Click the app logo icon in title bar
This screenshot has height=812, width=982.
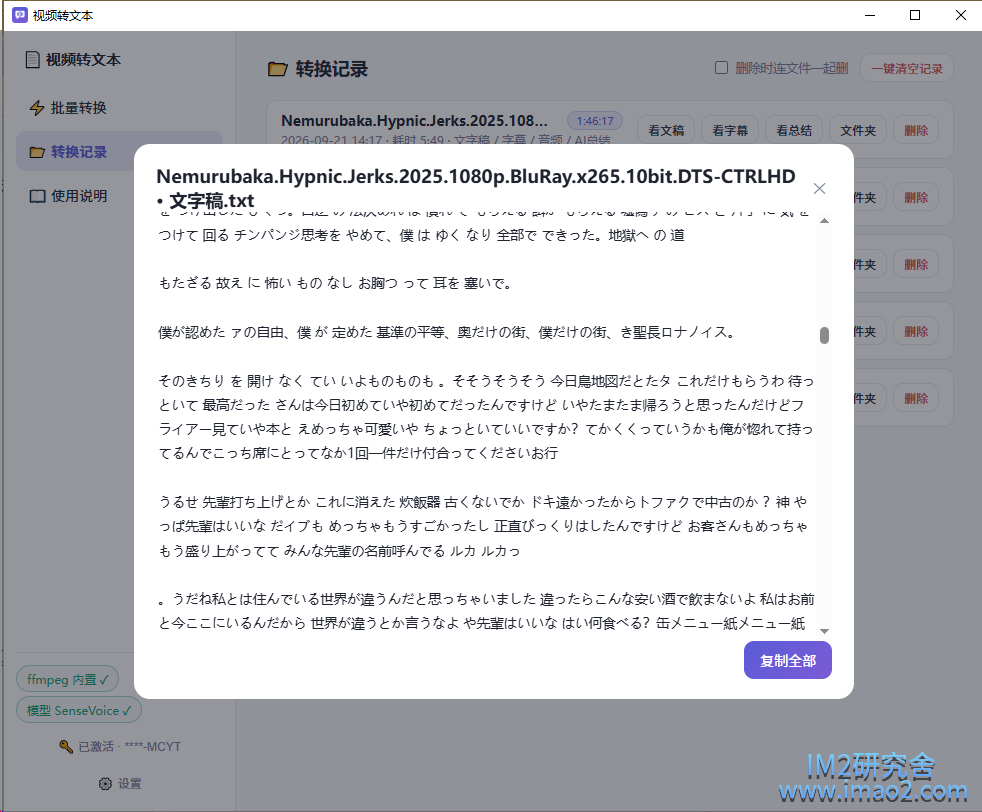click(x=20, y=15)
